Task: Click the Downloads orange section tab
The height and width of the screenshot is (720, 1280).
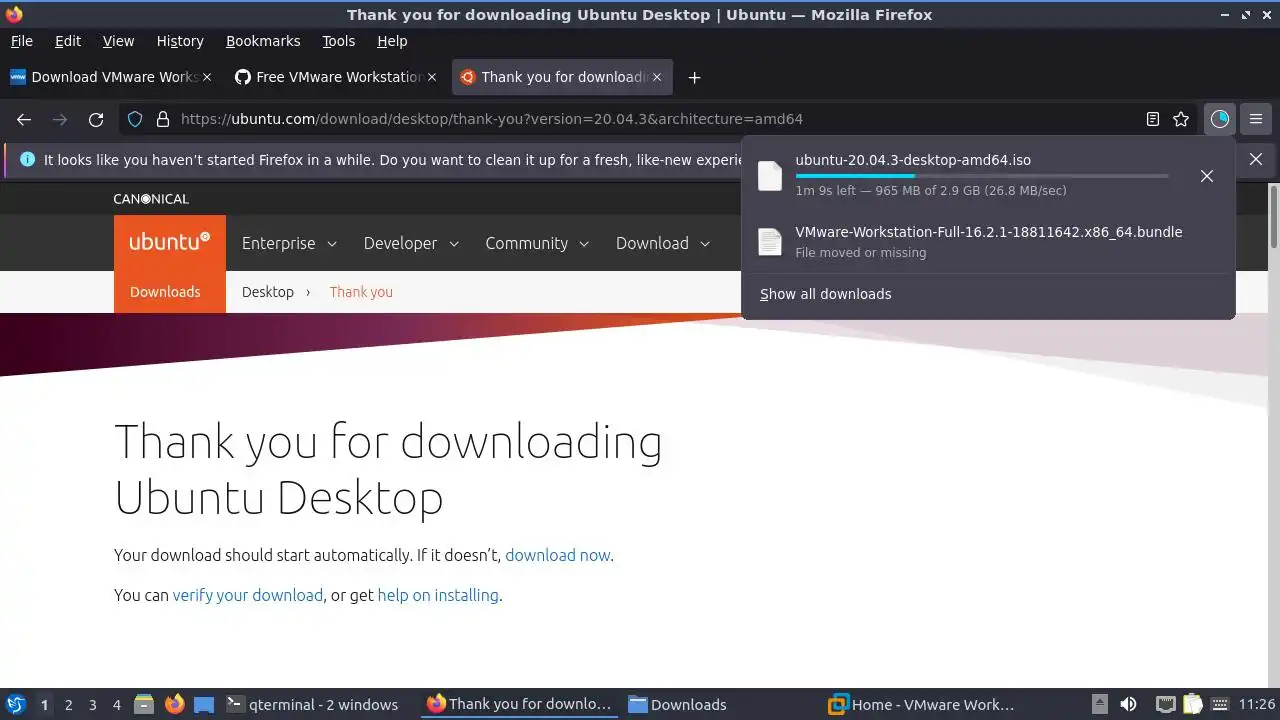Action: click(x=165, y=292)
